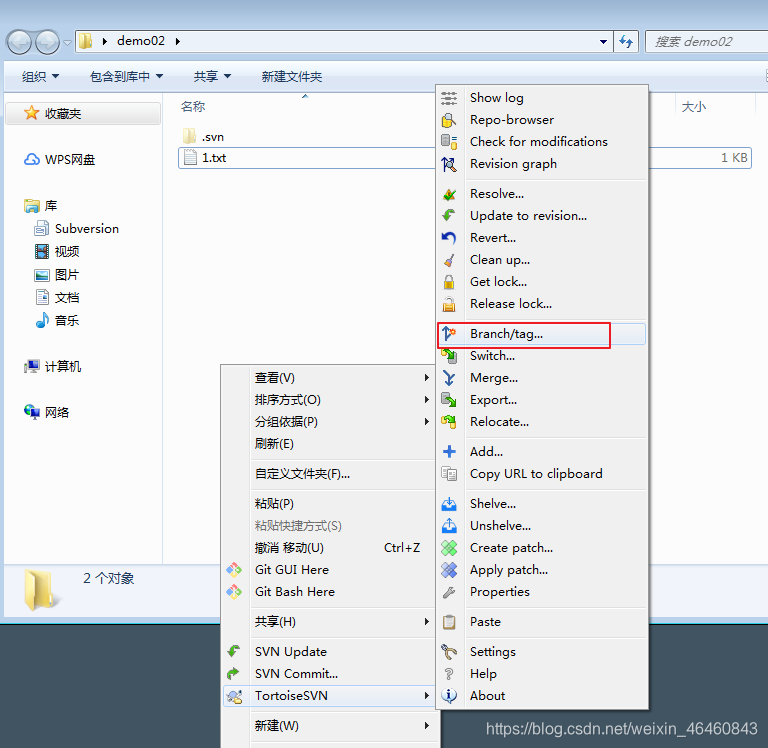This screenshot has width=768, height=748.
Task: Click the Resolve checkmark icon
Action: (449, 194)
